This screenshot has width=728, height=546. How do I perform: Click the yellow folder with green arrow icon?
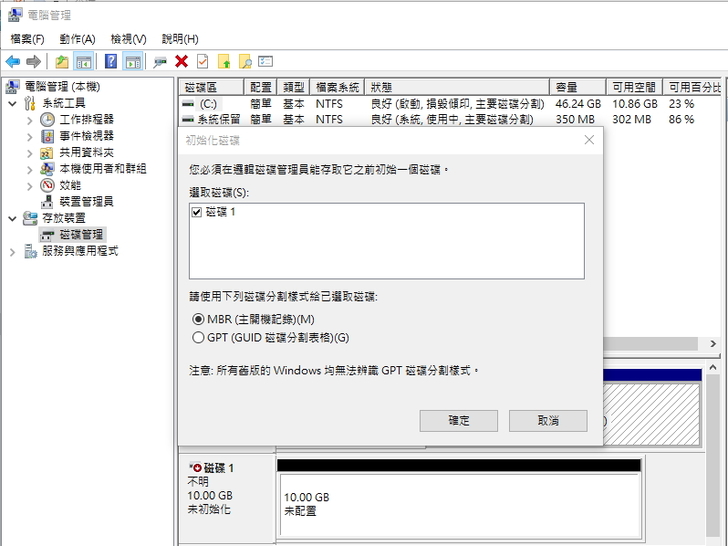click(x=224, y=61)
